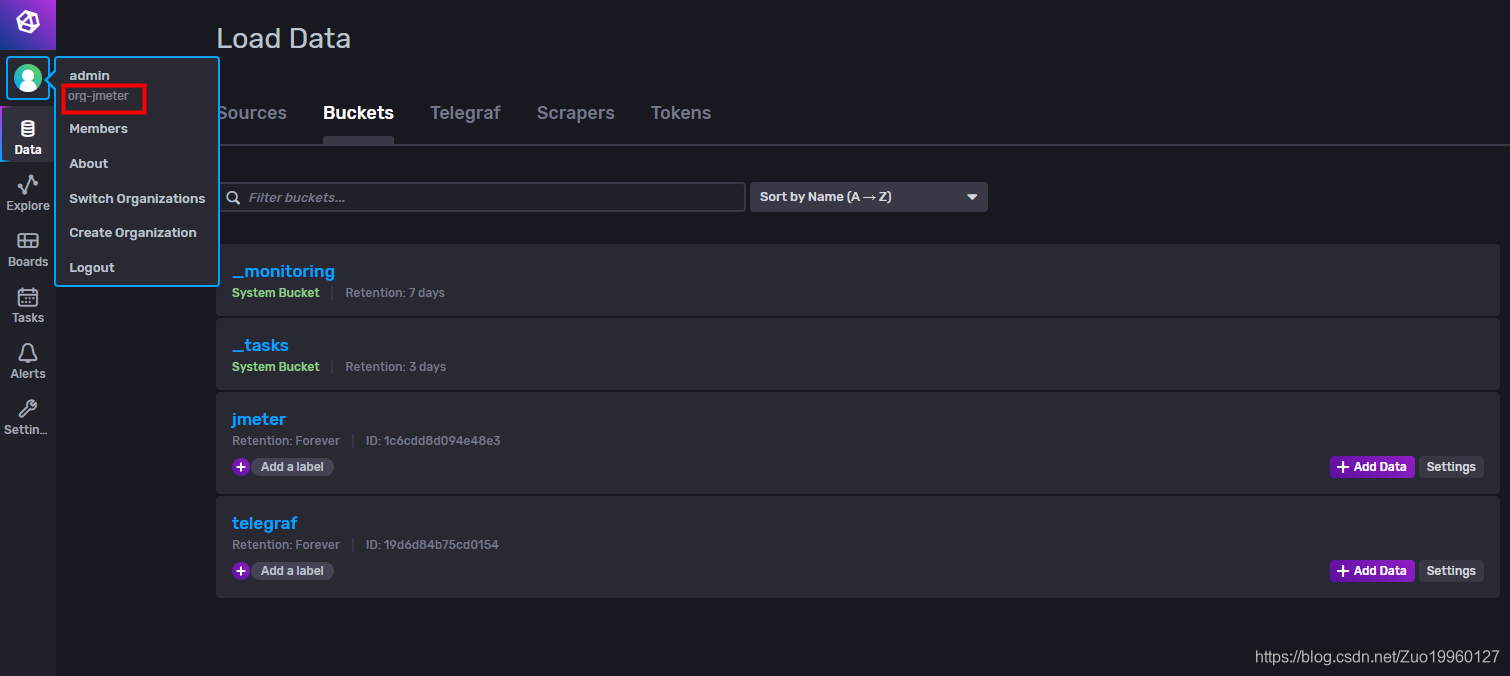Click Add Data for jmeter bucket
This screenshot has height=676, width=1510.
click(x=1372, y=467)
